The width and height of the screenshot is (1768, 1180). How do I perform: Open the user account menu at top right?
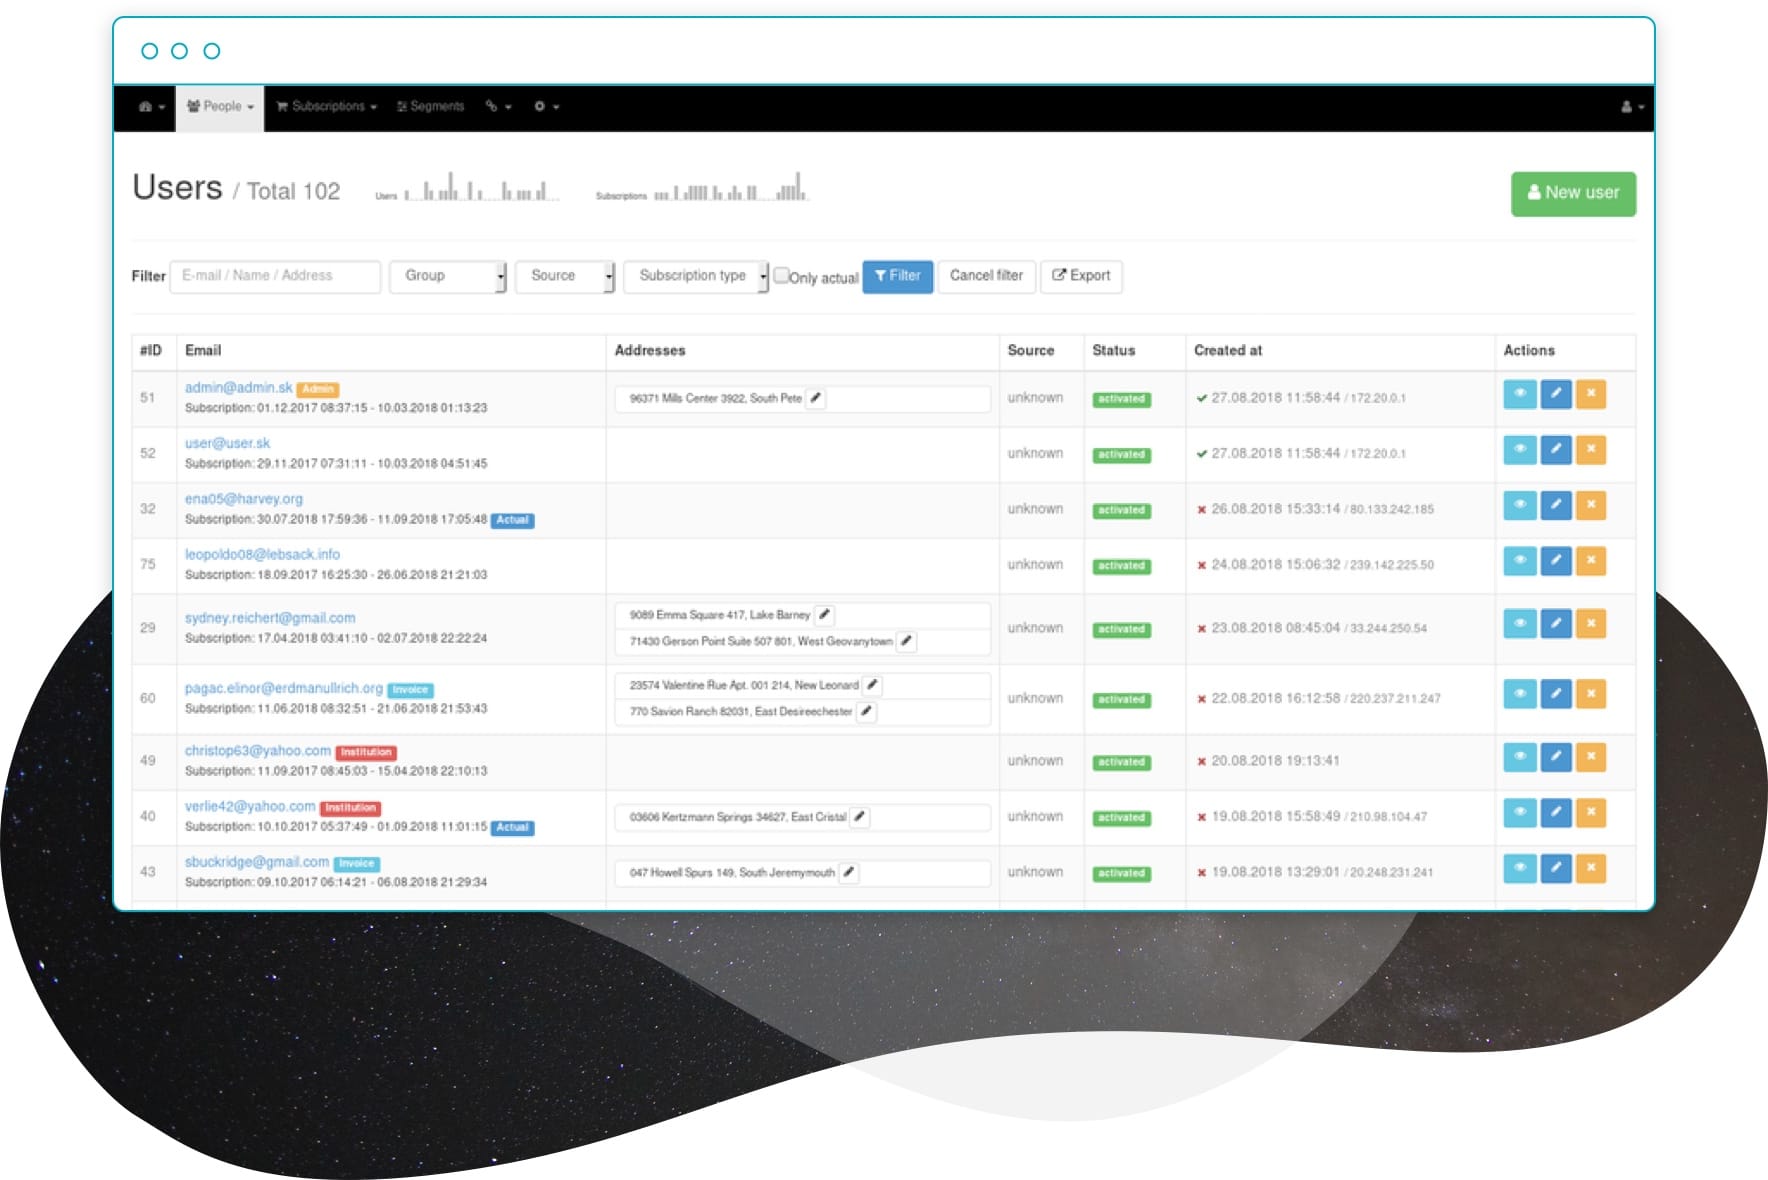coord(1628,105)
